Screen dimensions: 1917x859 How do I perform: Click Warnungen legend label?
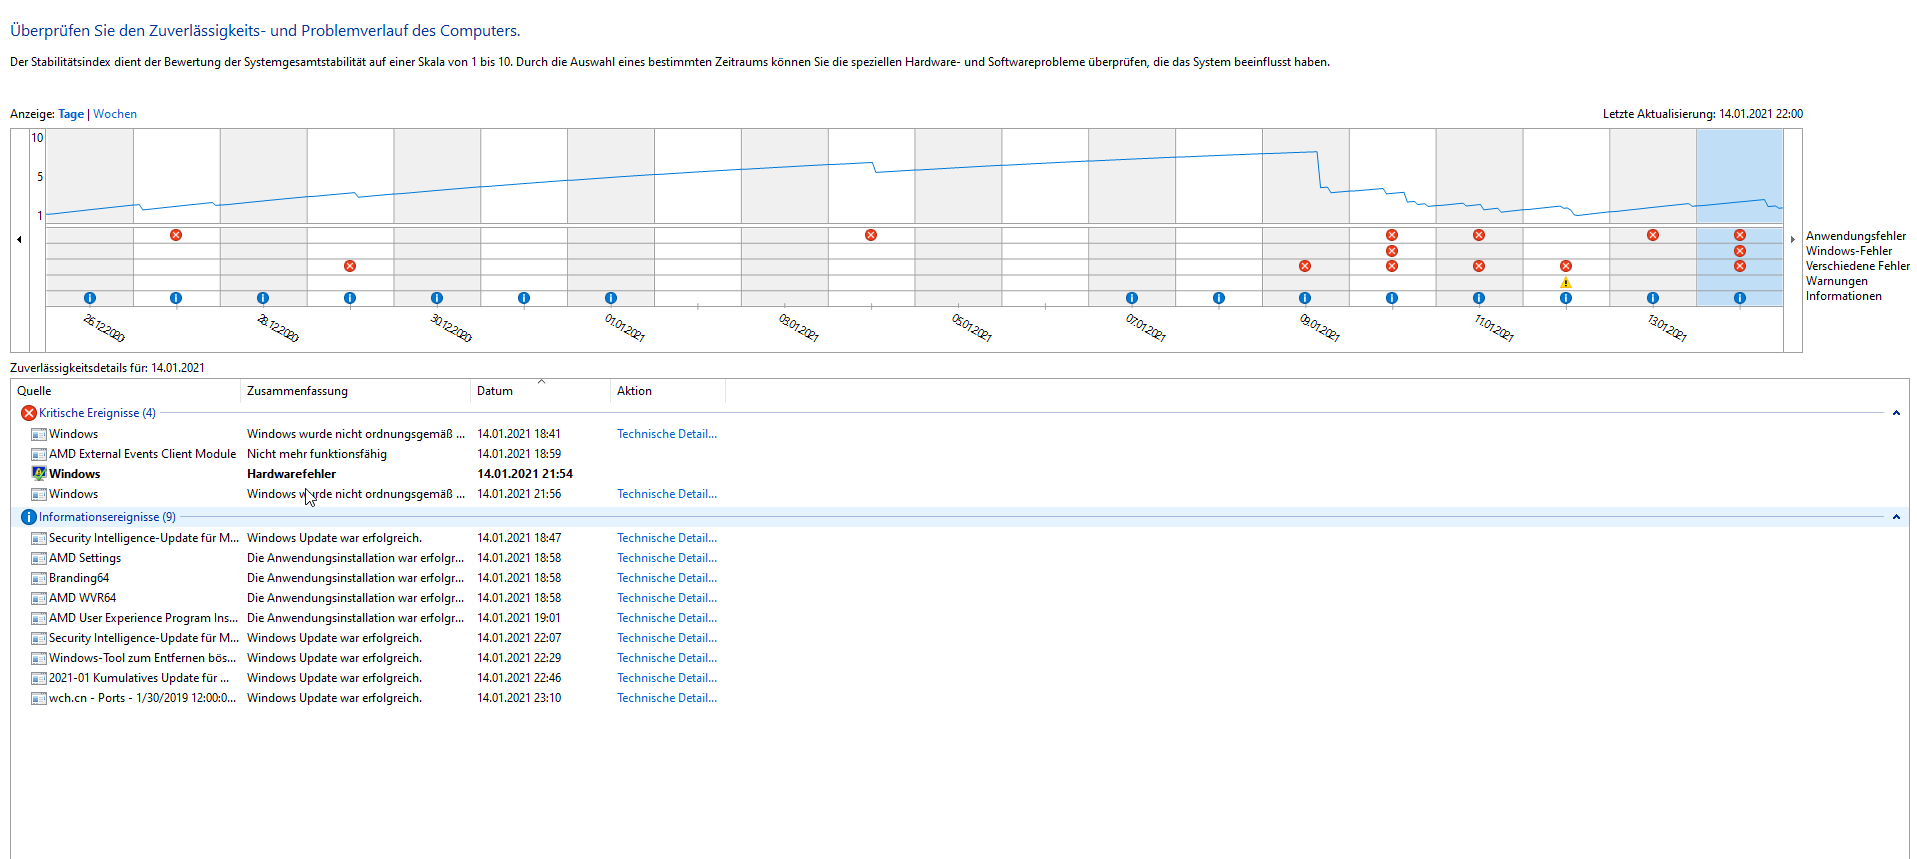[1836, 281]
